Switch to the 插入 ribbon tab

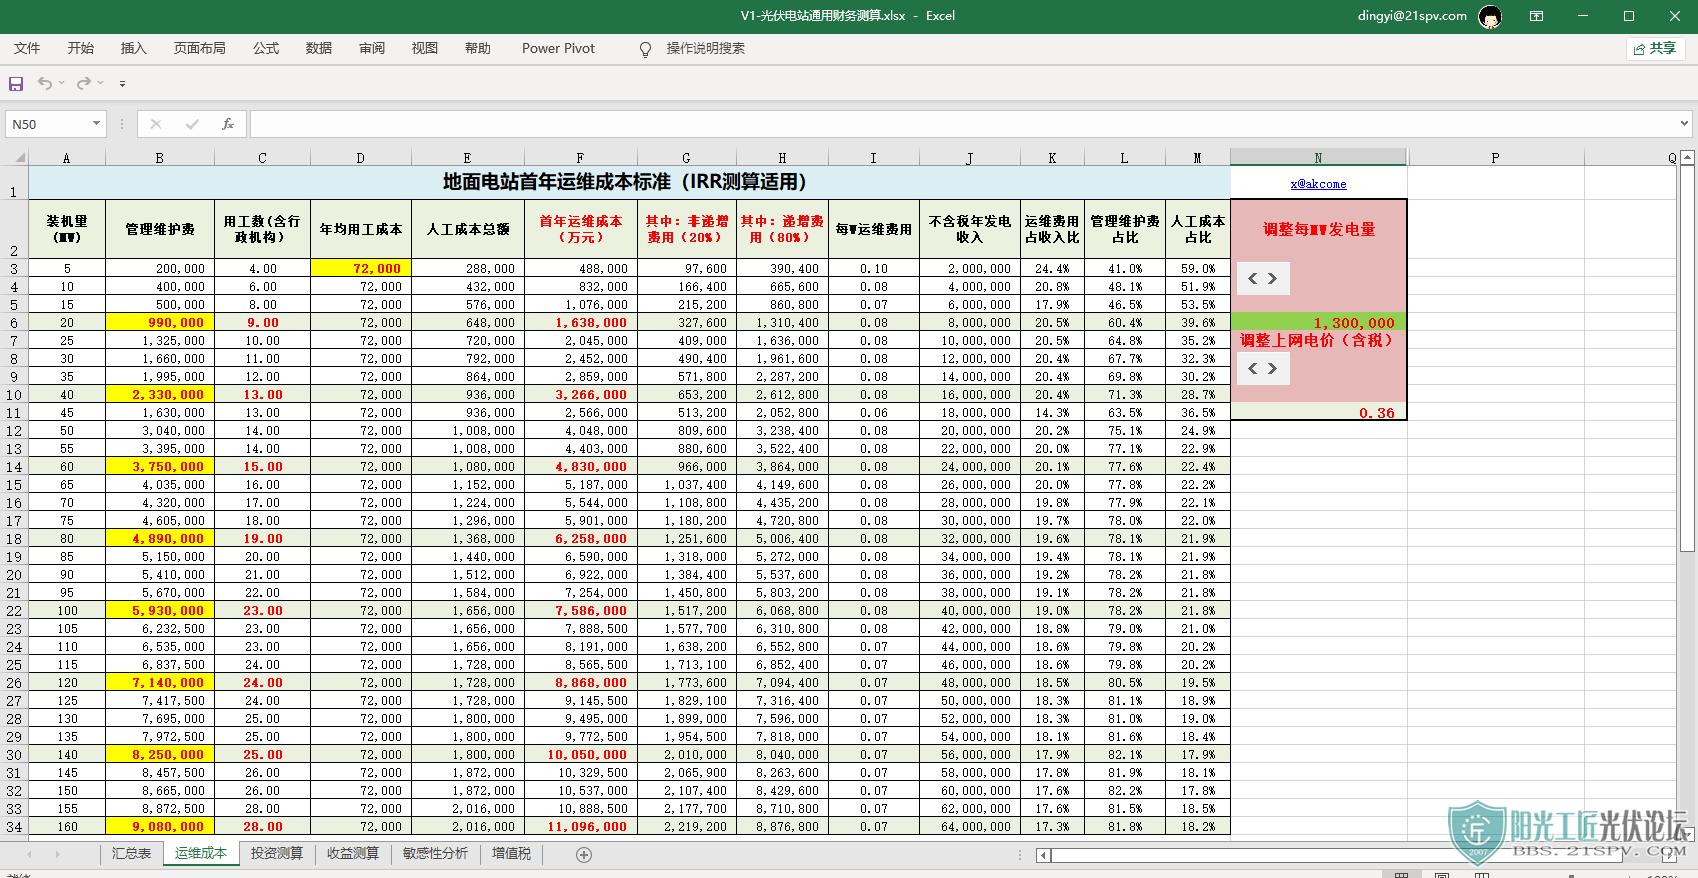[133, 48]
